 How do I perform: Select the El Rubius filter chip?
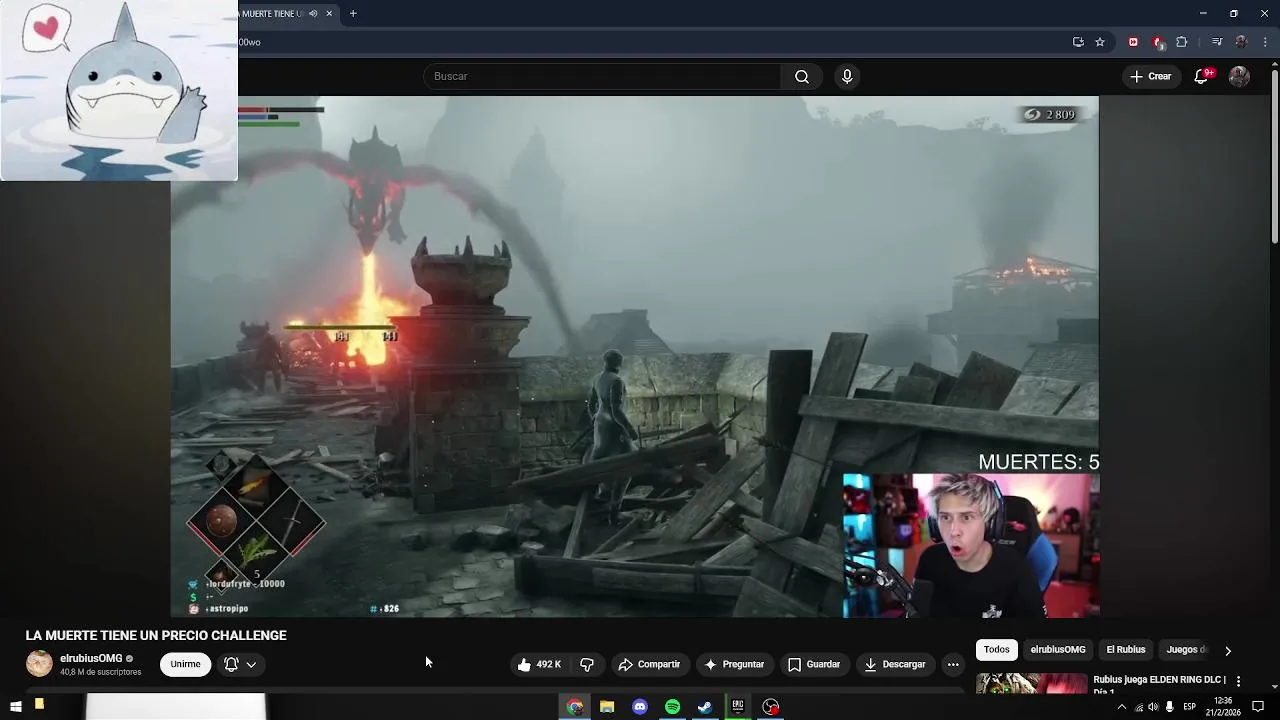[x=1126, y=650]
